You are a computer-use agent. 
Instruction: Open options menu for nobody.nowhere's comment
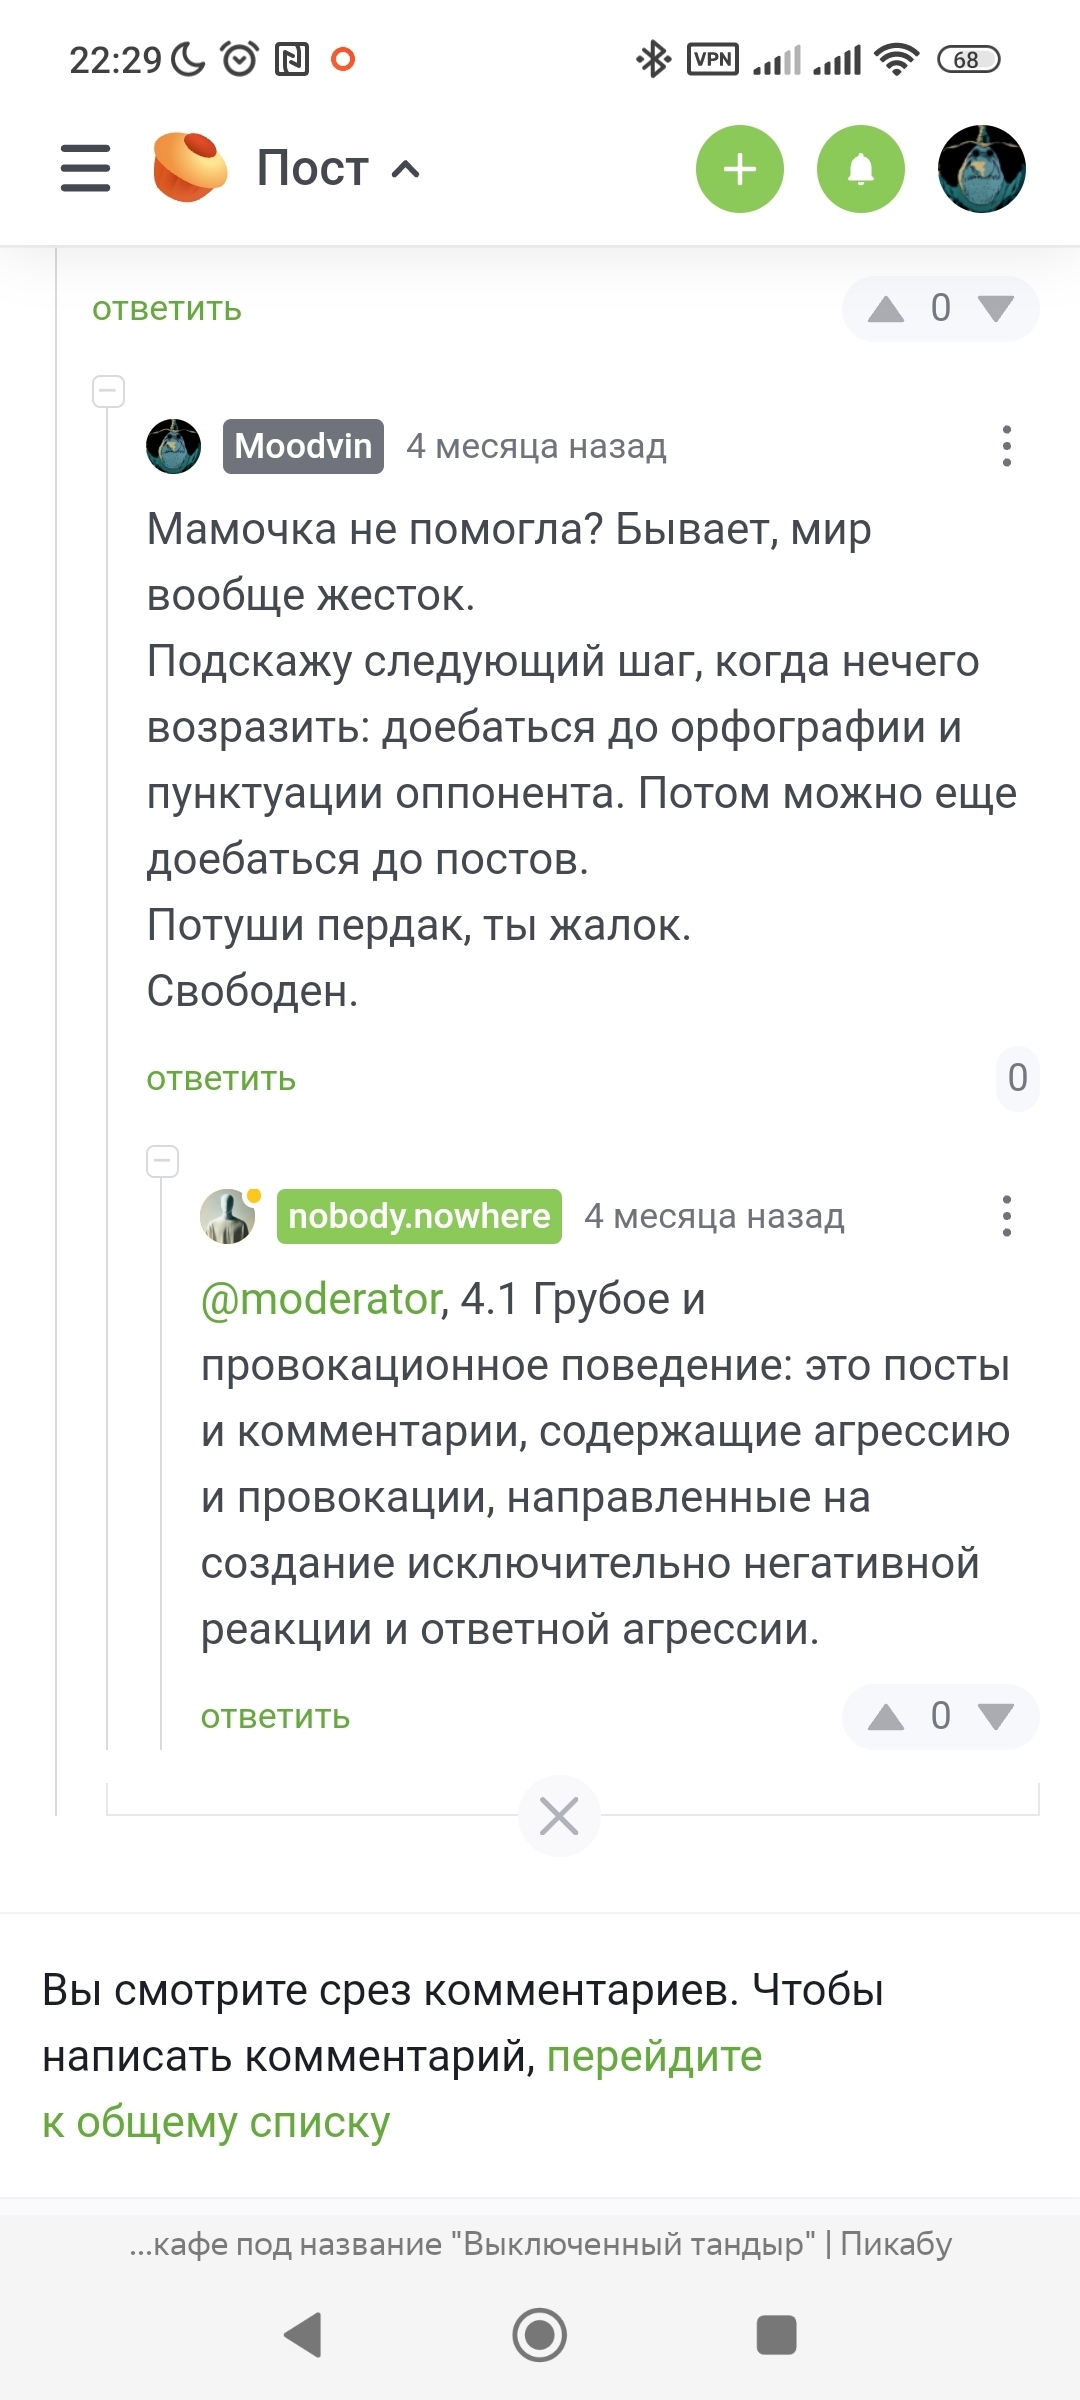click(1006, 1216)
